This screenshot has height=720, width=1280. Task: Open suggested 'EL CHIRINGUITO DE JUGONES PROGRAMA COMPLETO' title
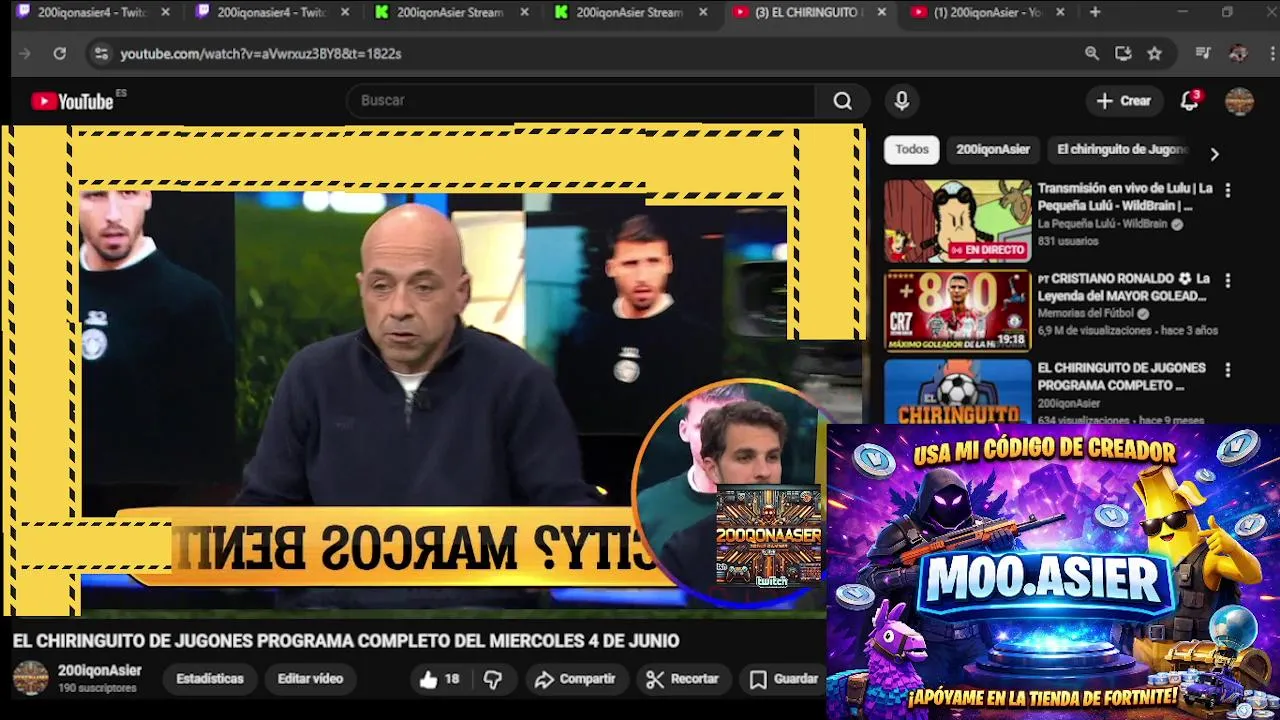pyautogui.click(x=1121, y=377)
